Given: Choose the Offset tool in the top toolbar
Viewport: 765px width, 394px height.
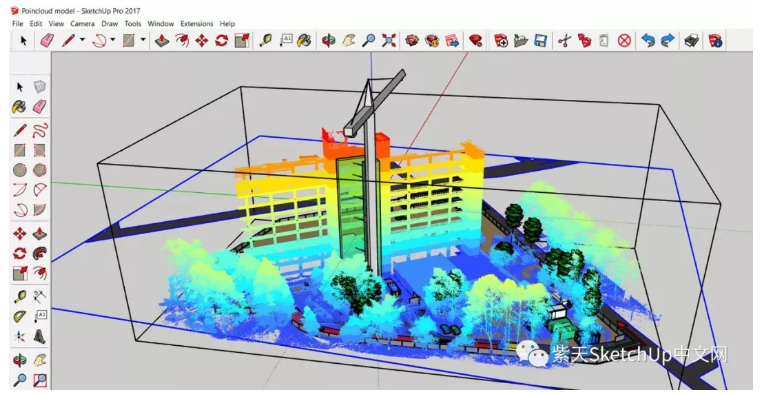Looking at the screenshot, I should pos(182,40).
